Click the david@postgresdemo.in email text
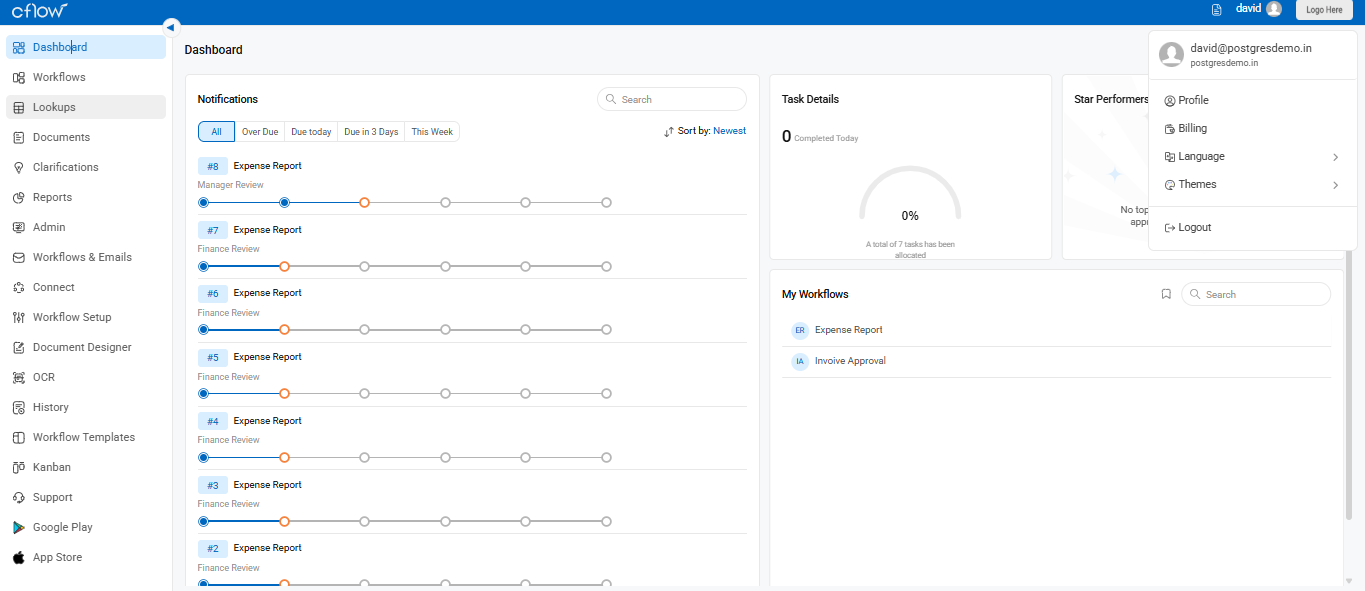This screenshot has width=1365, height=591. pyautogui.click(x=1251, y=48)
